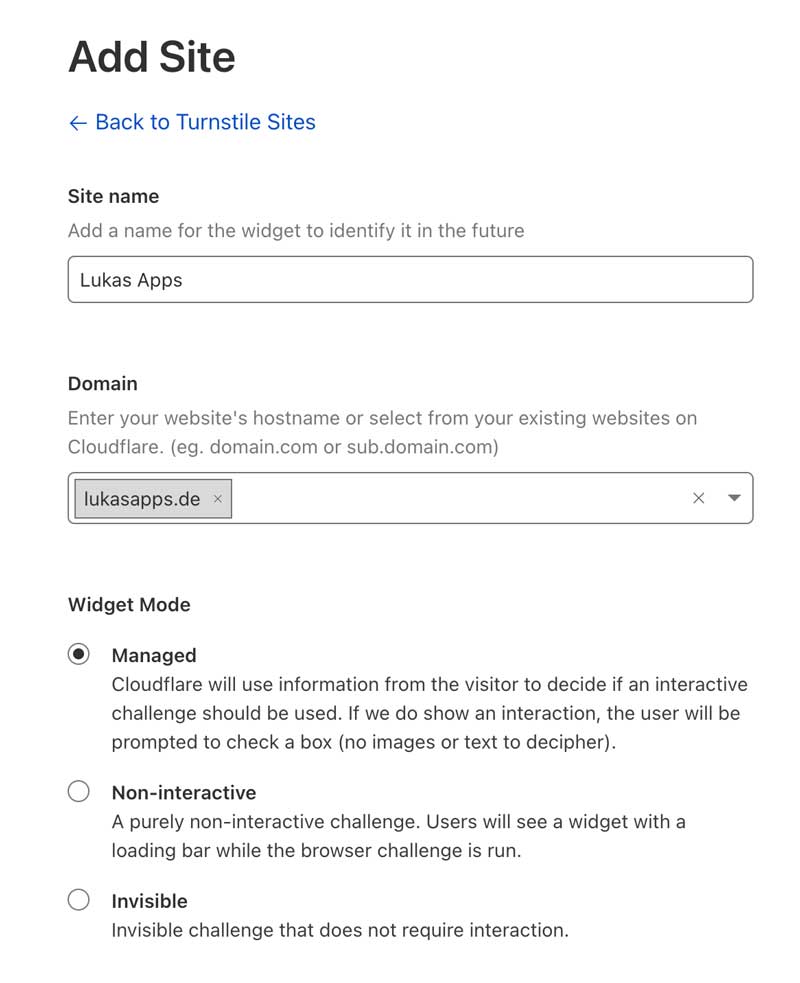Image resolution: width=800 pixels, height=983 pixels.
Task: Select the Managed widget mode
Action: point(78,654)
